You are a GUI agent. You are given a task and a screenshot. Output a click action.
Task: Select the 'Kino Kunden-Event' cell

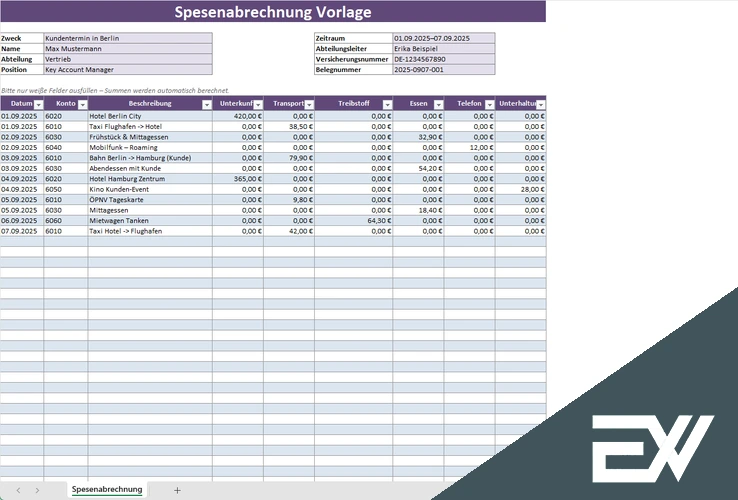(150, 189)
